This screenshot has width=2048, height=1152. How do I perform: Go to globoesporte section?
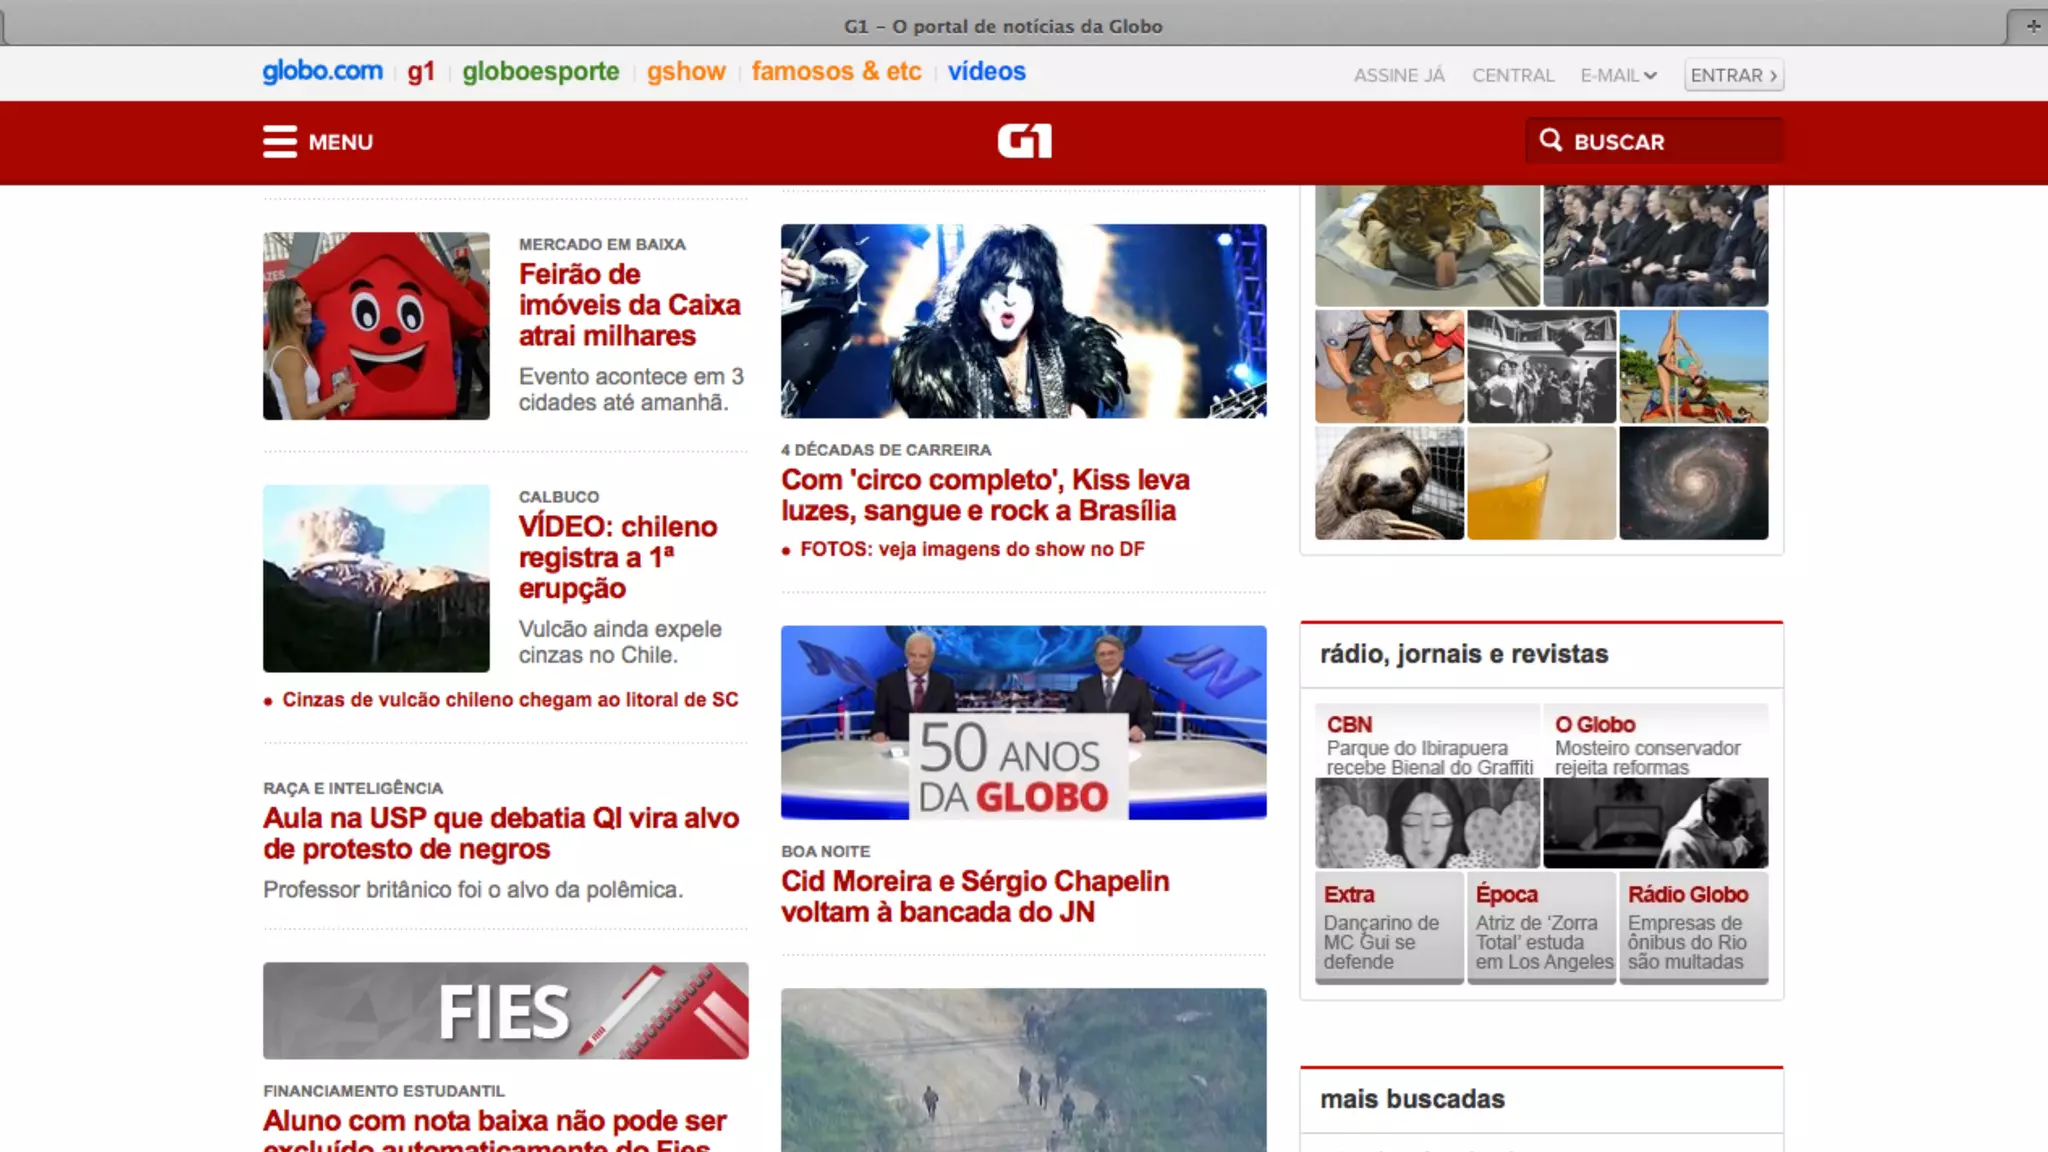click(x=540, y=71)
